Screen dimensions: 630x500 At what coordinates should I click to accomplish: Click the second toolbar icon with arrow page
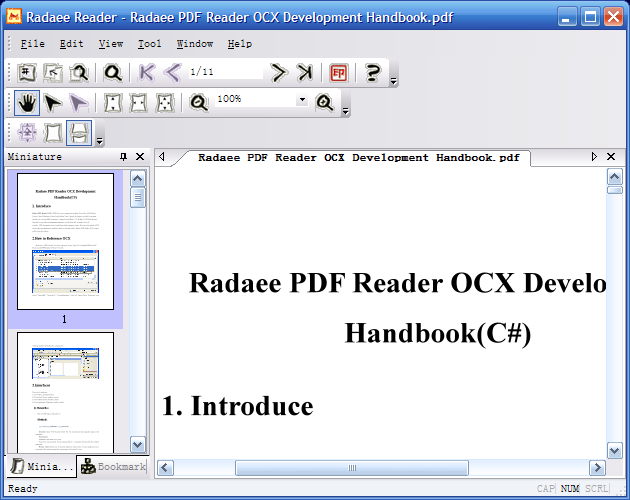click(x=53, y=73)
